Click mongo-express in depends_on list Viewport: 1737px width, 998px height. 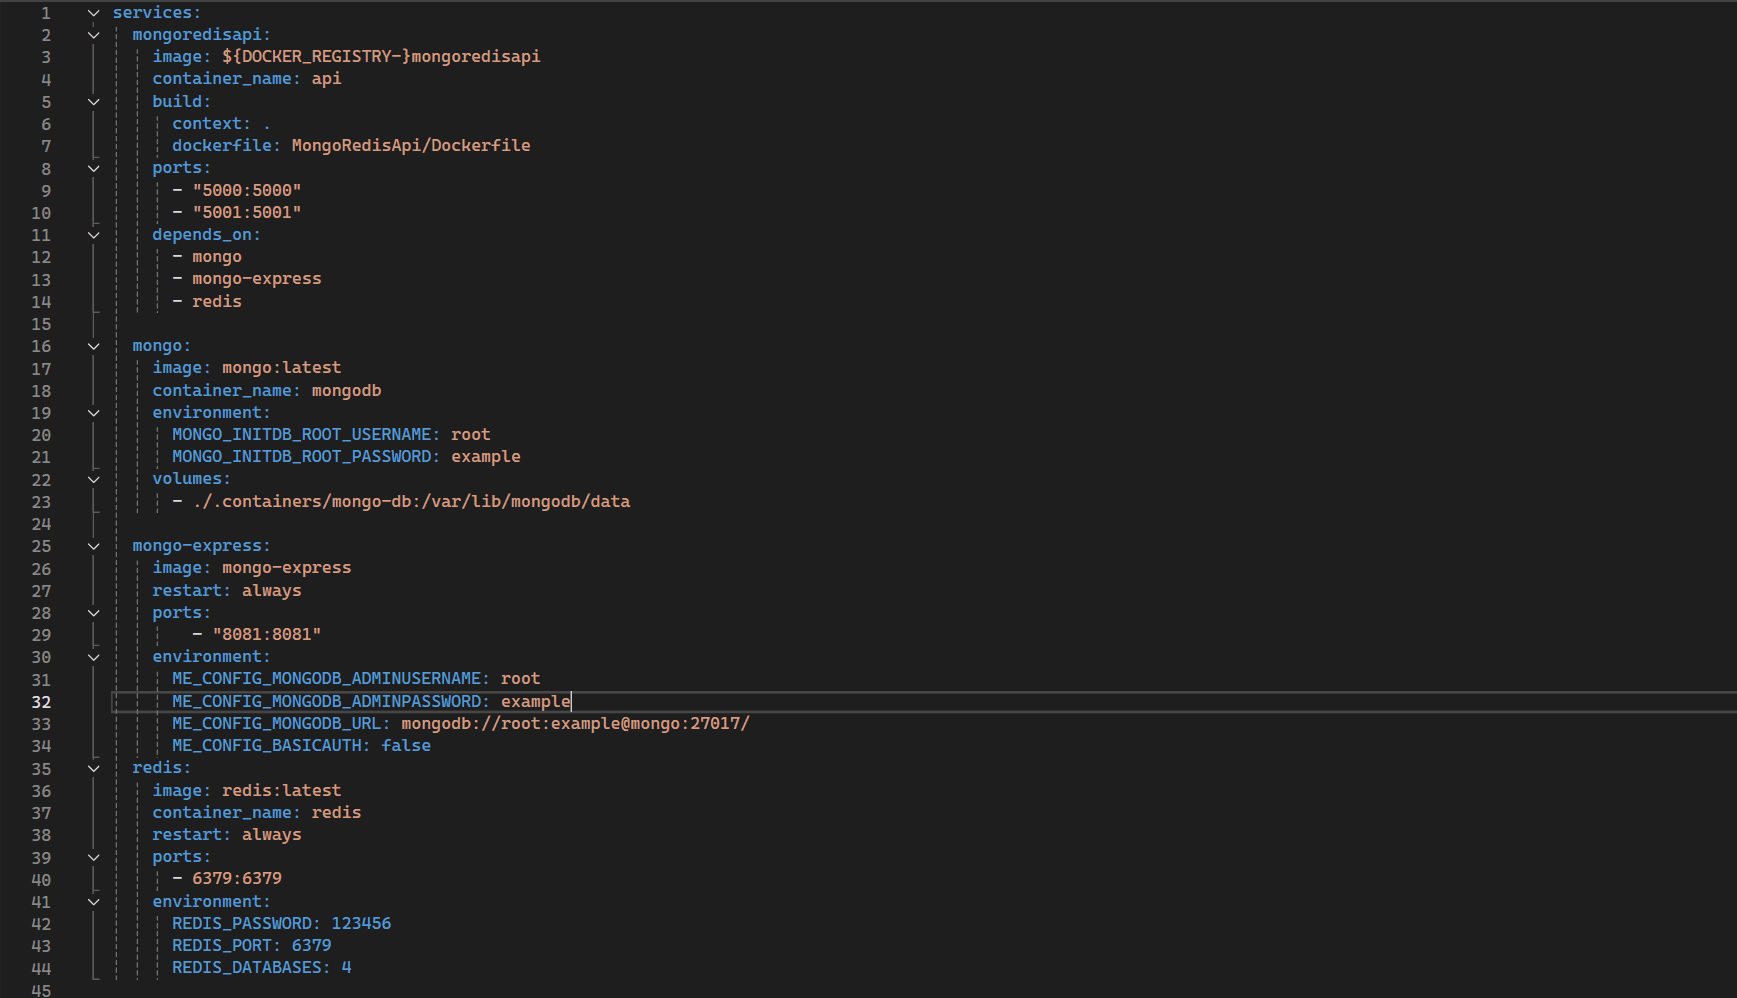[x=257, y=279]
